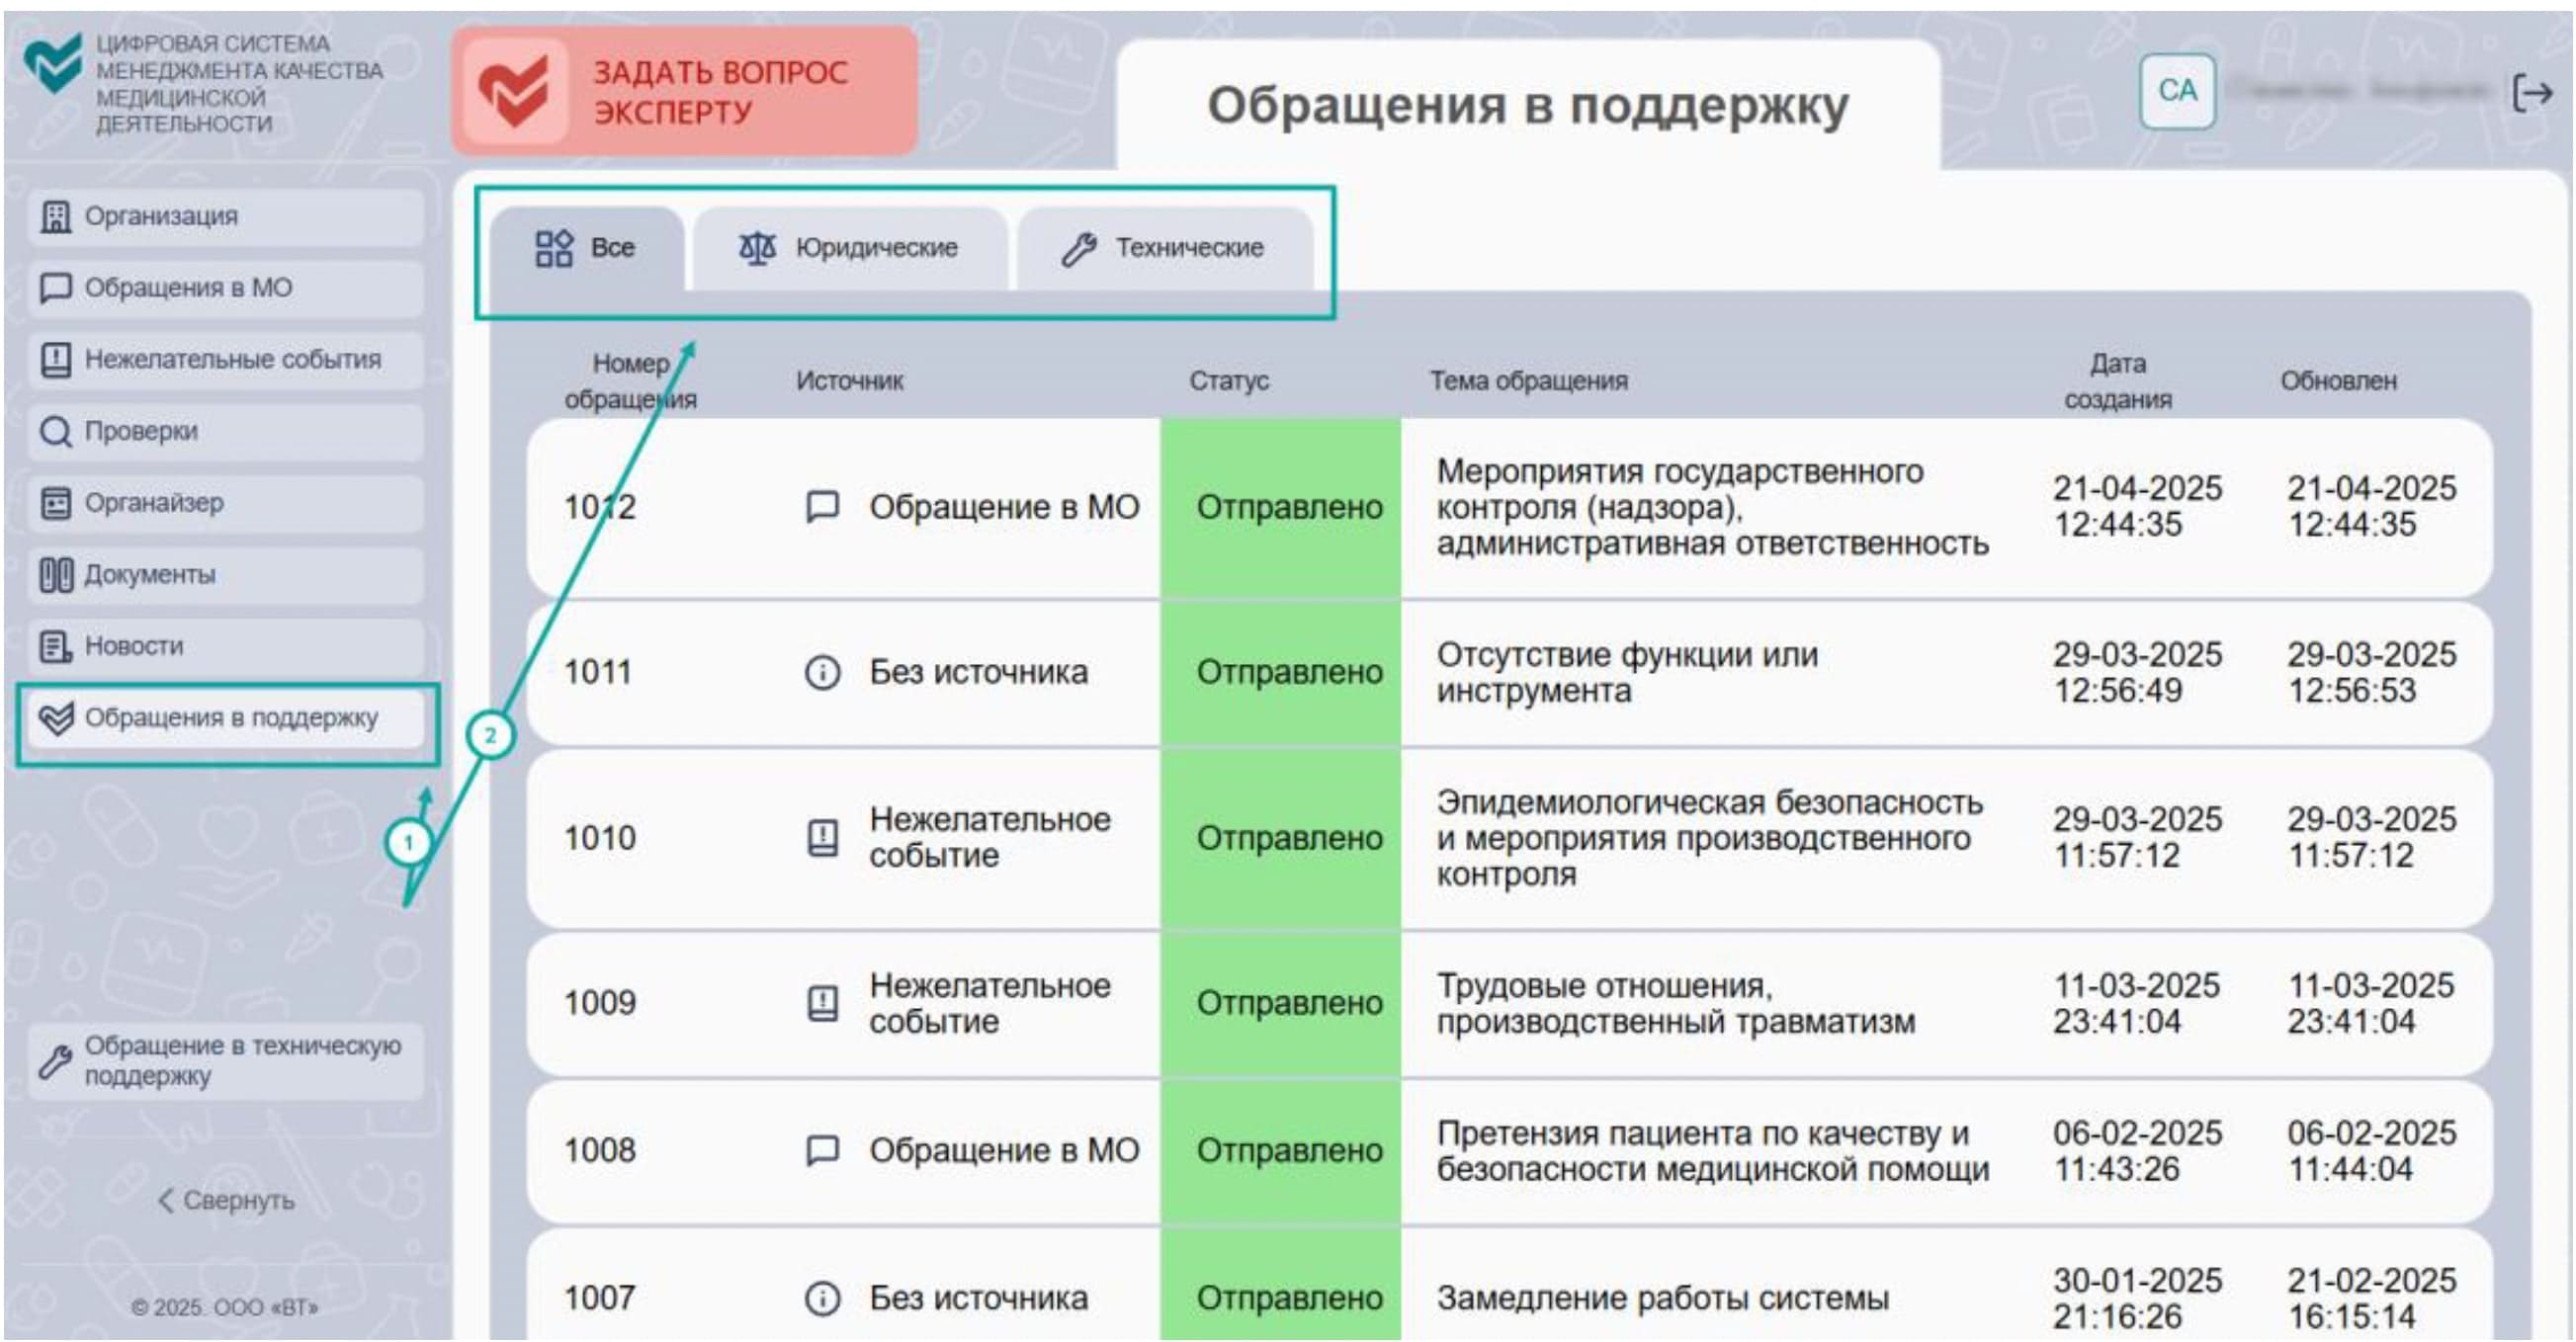Image resolution: width=2576 pixels, height=1342 pixels.
Task: Click the binders icon for Документы
Action: [x=56, y=575]
